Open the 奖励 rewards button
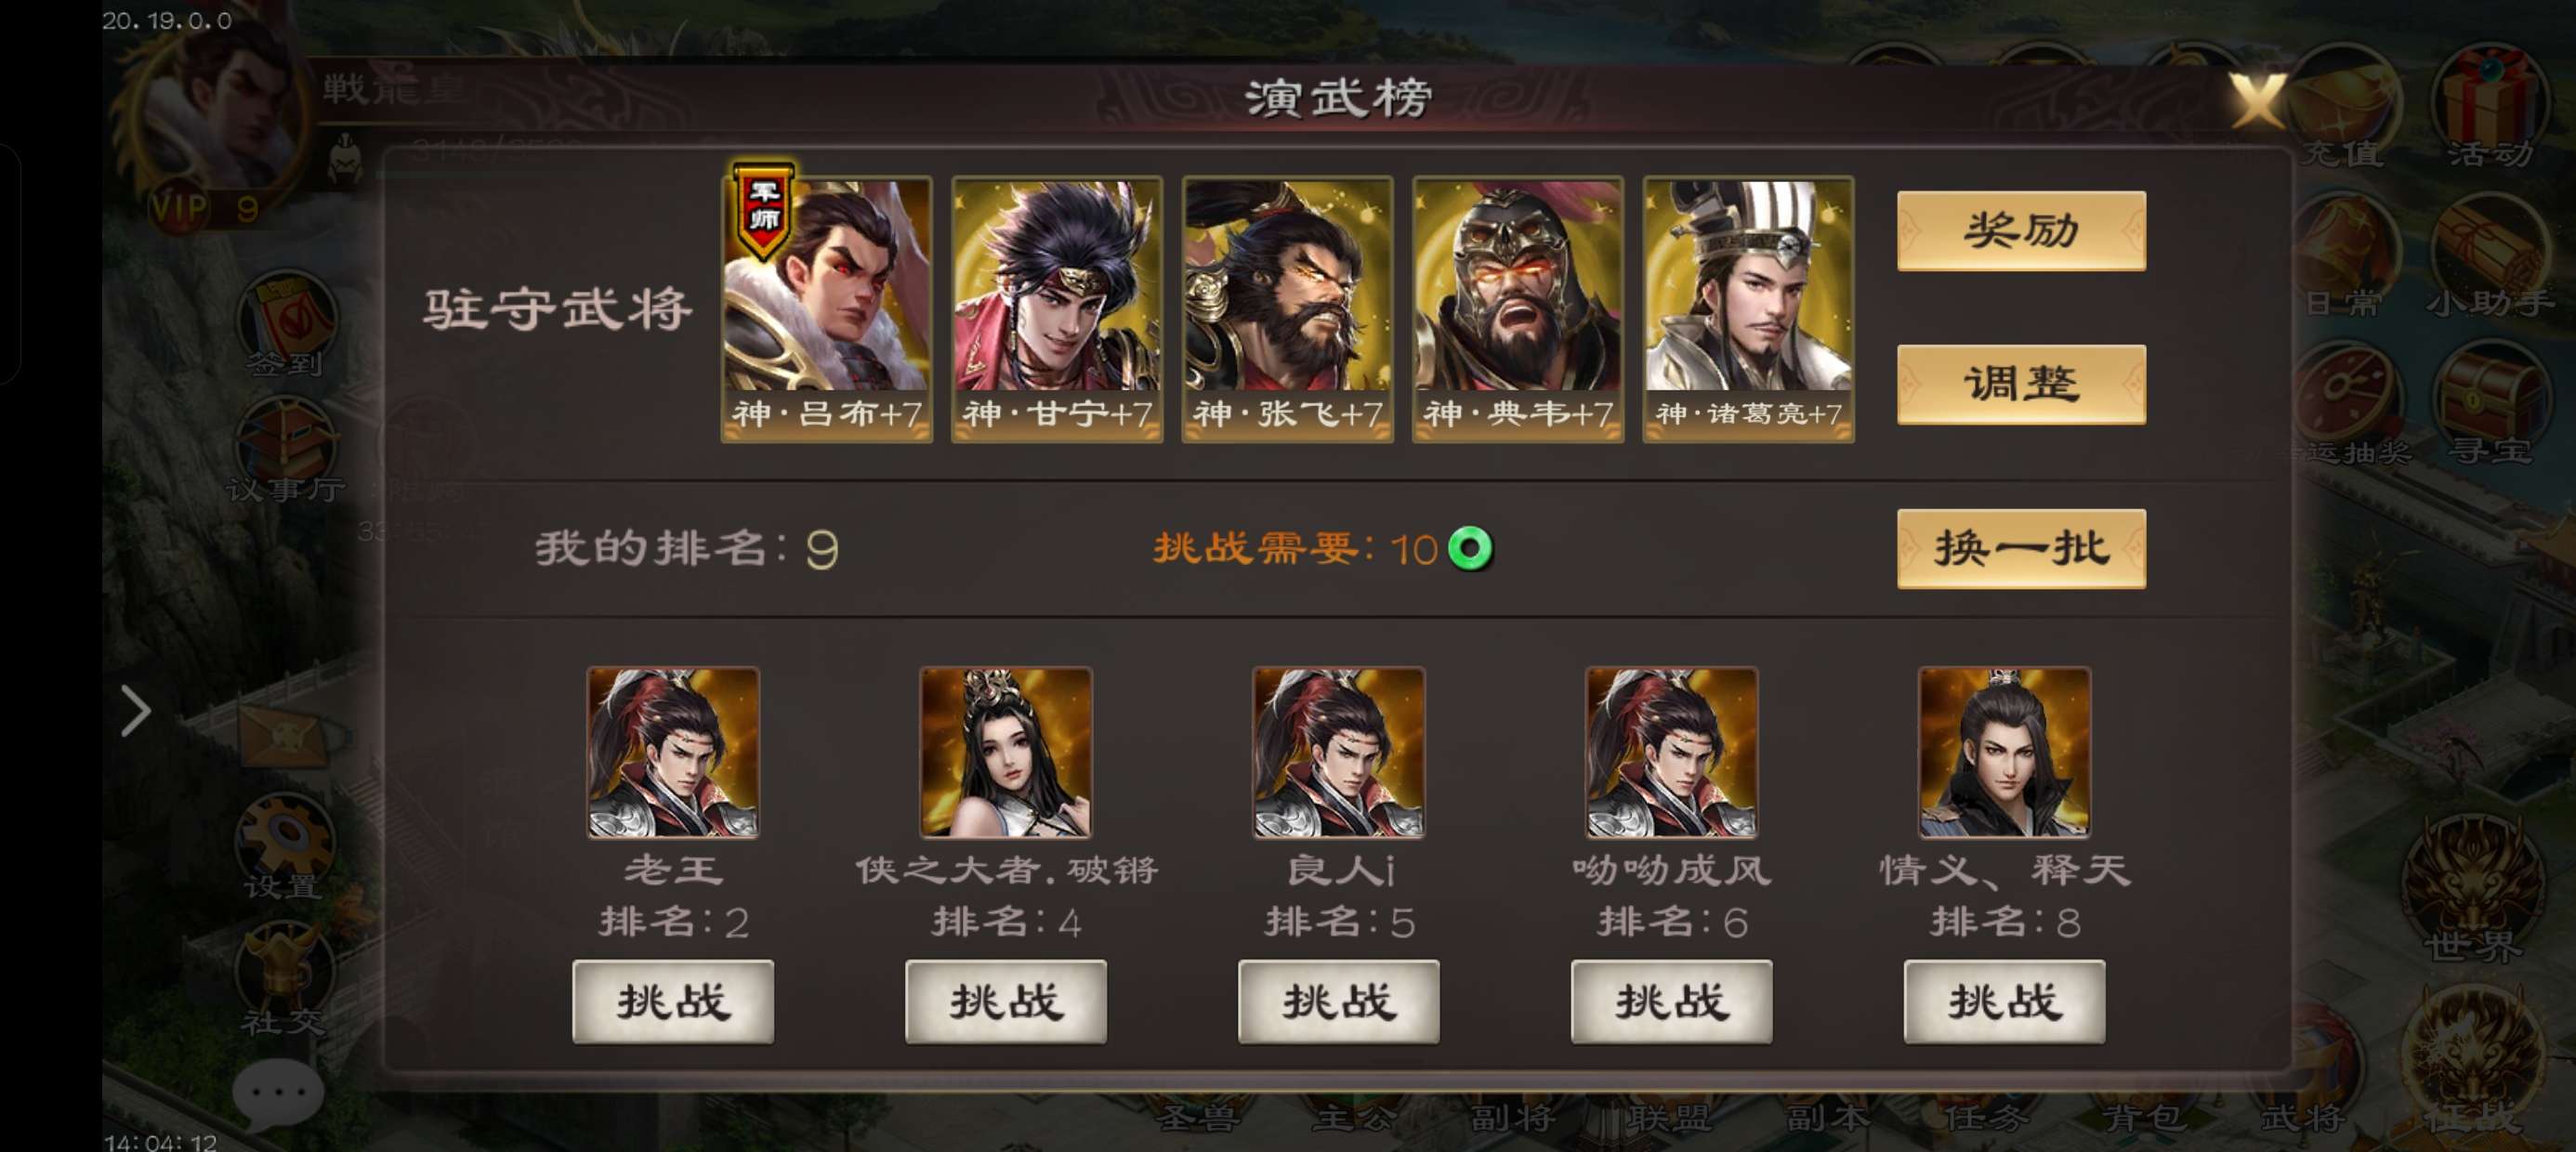 [2021, 230]
